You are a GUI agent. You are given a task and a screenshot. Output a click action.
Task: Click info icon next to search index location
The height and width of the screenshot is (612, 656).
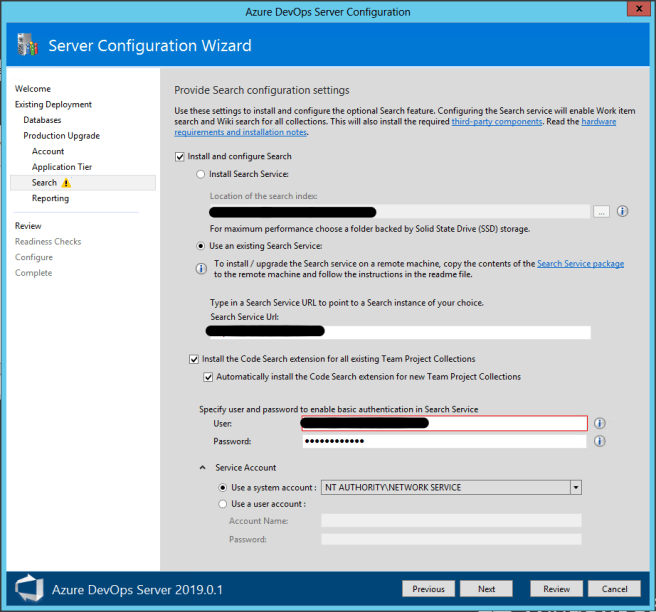point(622,211)
